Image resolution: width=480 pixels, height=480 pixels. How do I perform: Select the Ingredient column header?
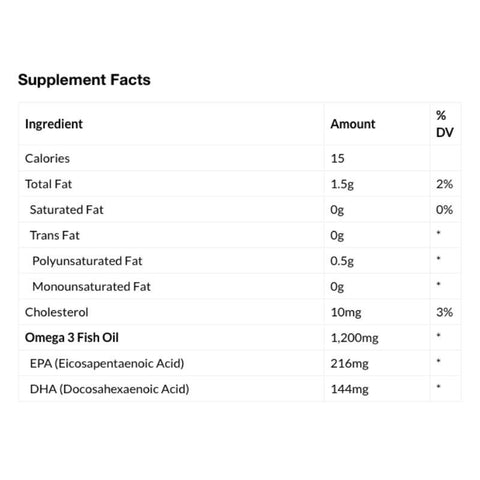pos(54,124)
